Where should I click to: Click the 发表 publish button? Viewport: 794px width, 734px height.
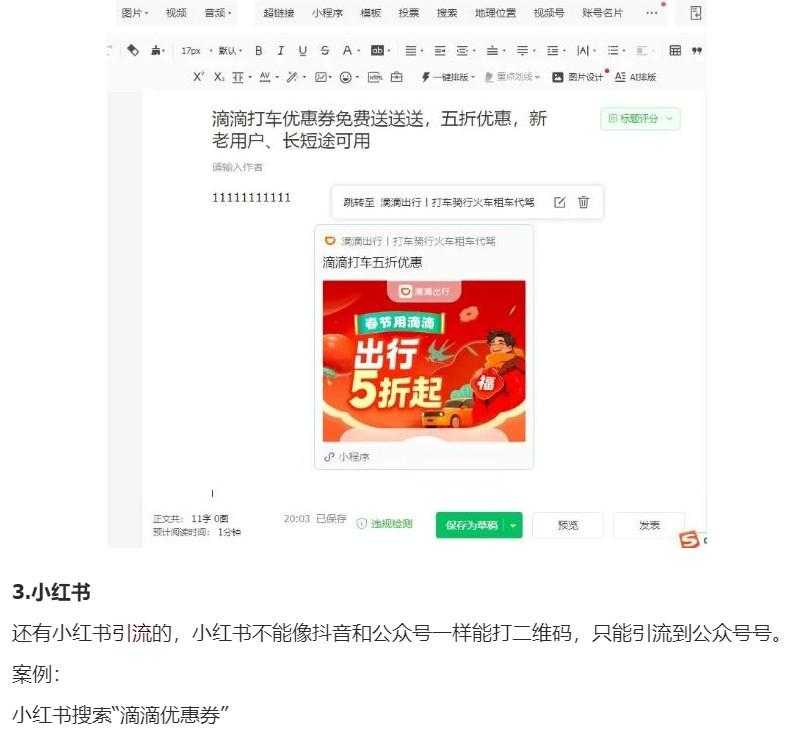point(649,525)
